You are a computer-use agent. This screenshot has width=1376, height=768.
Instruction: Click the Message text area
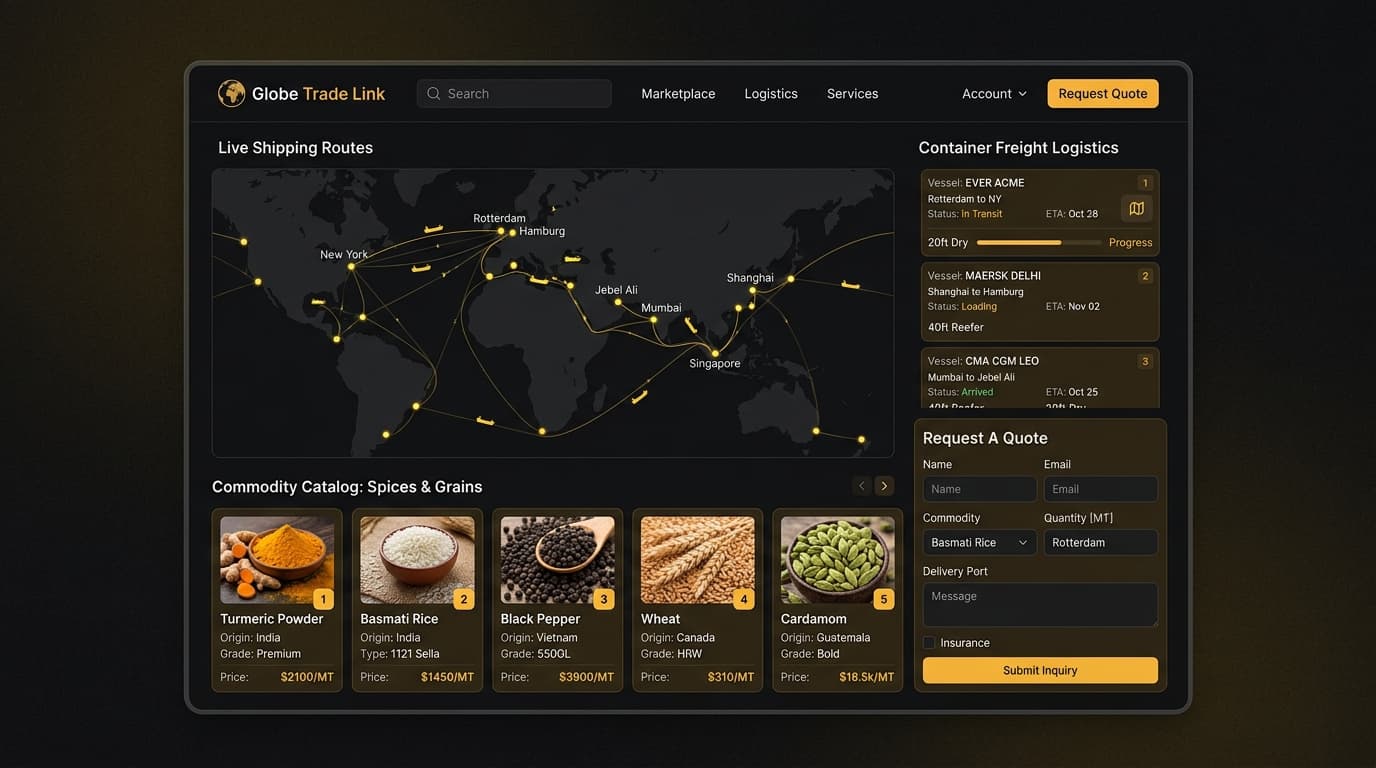coord(1040,605)
